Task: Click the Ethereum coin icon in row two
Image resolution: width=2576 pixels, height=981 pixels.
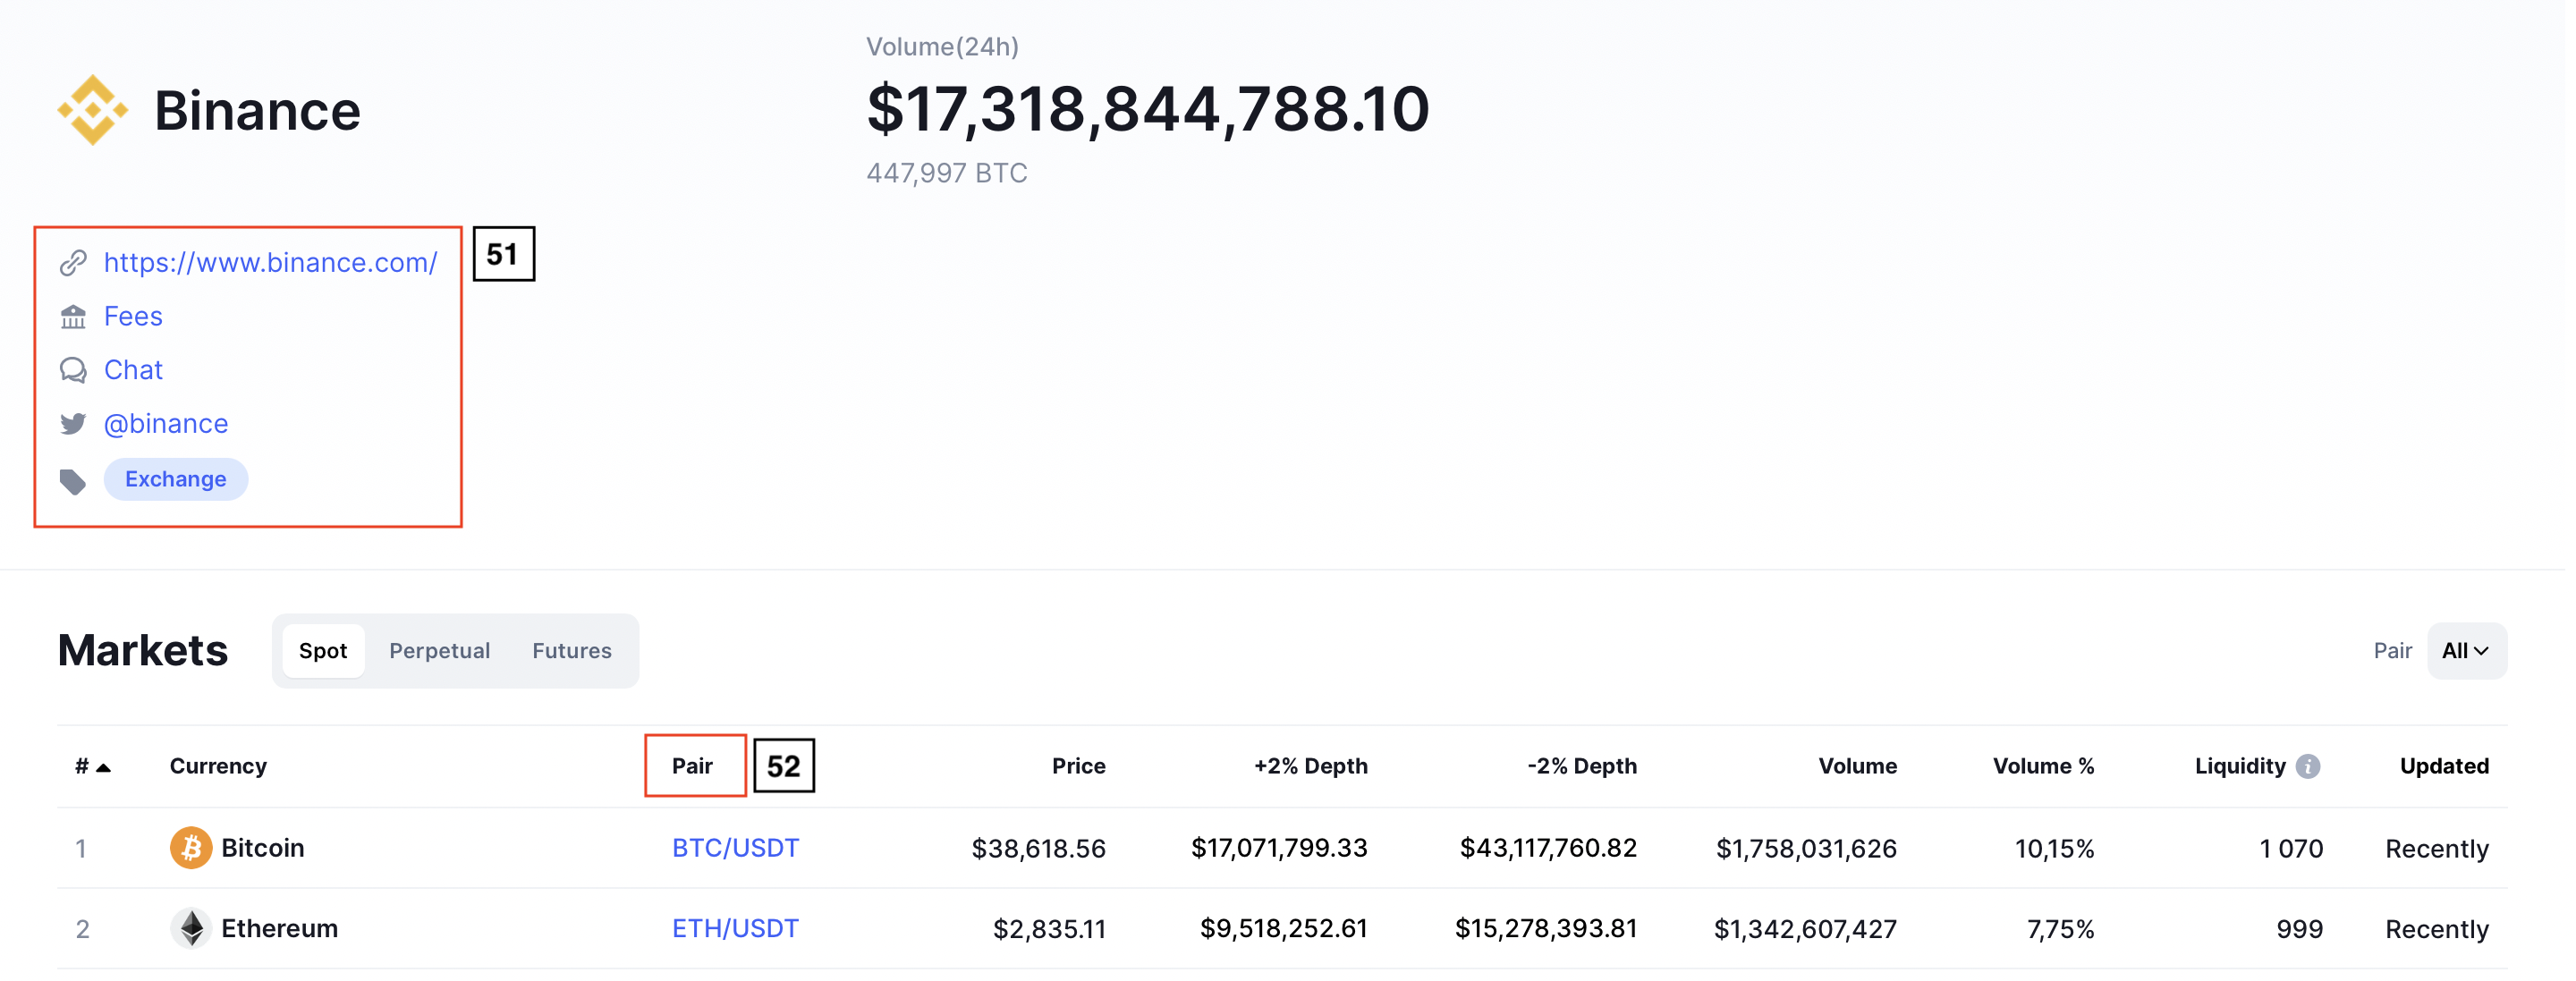Action: click(x=191, y=929)
